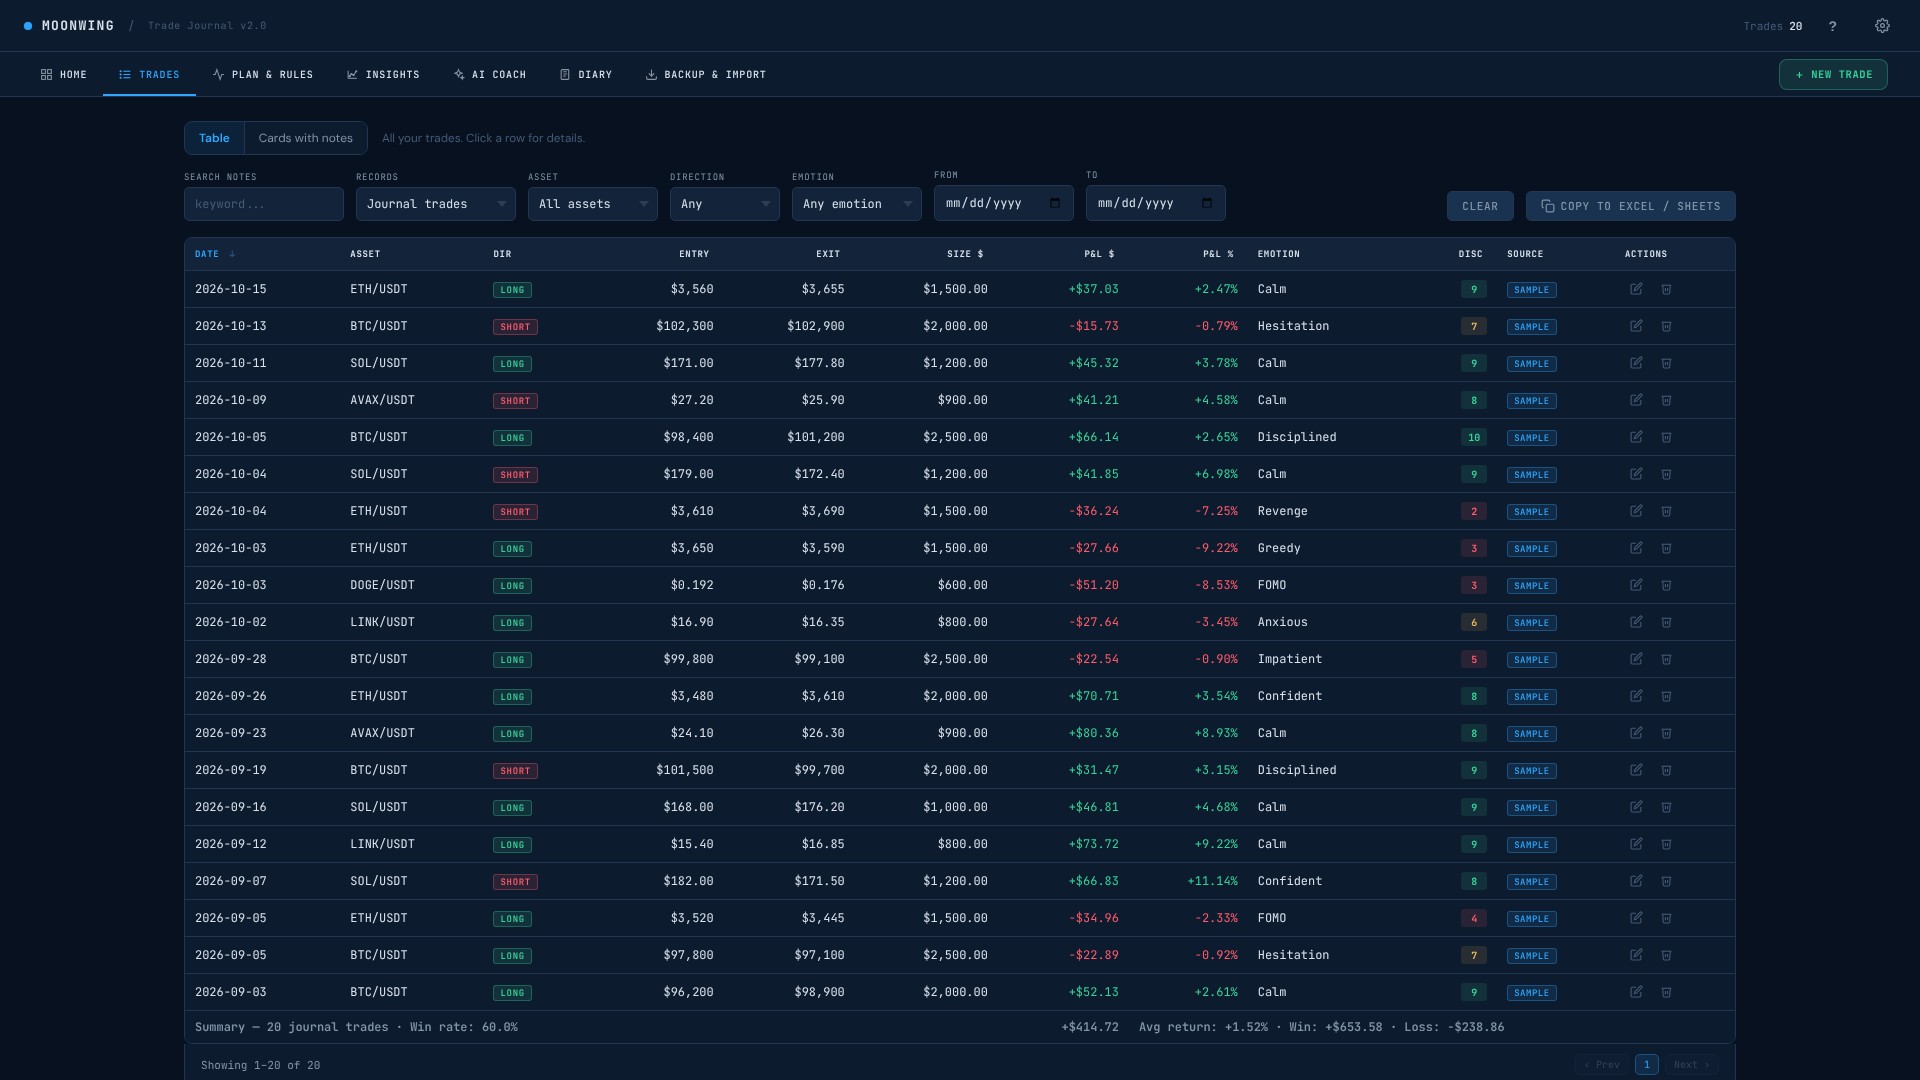Edit the 2026-10-13 BTC/USDT trade
Screen dimensions: 1920x1080
point(1636,326)
